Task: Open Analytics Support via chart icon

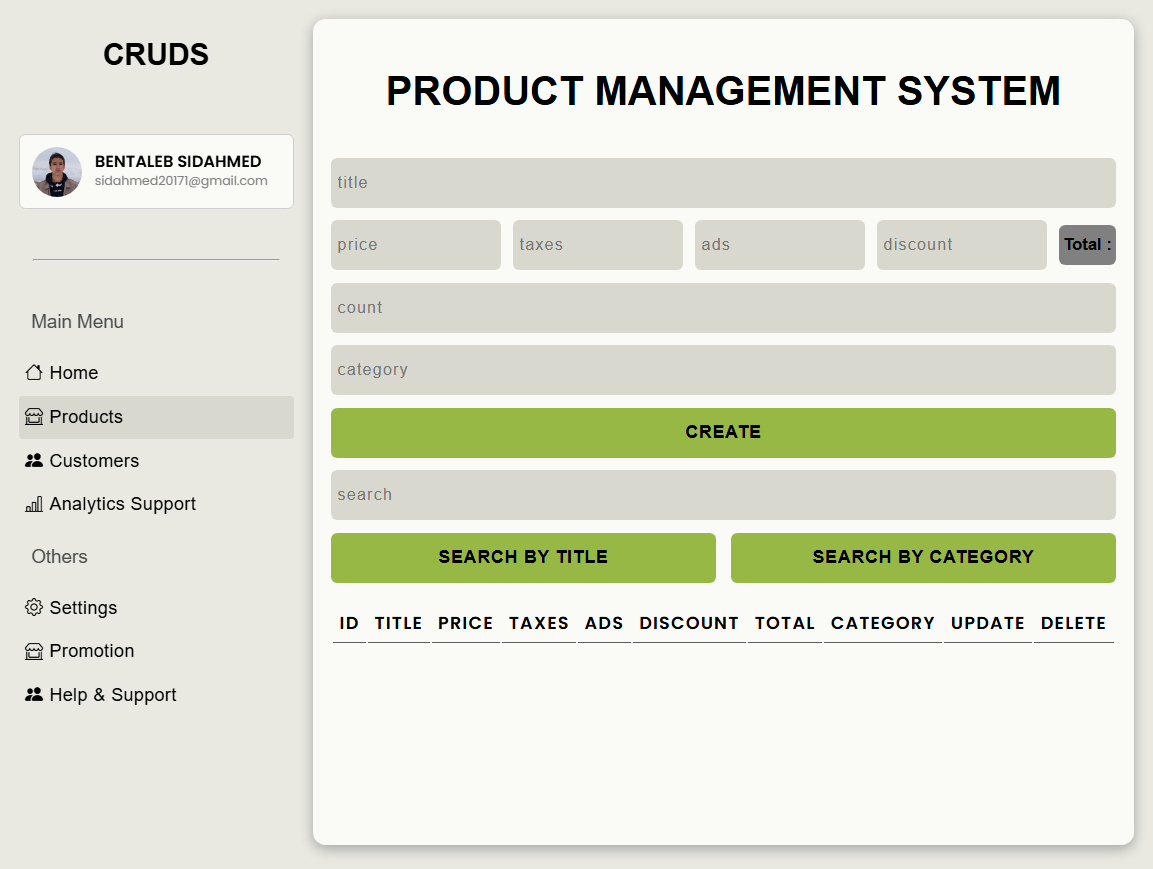Action: [x=33, y=503]
